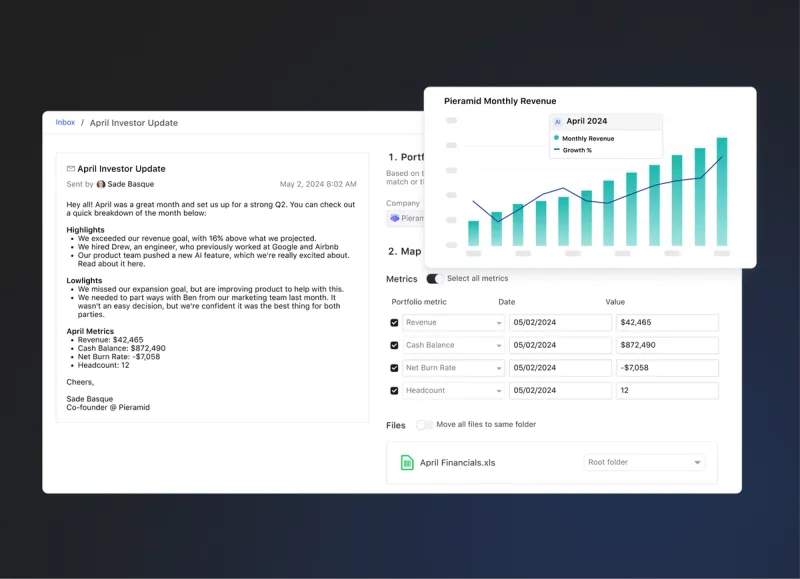Viewport: 800px width, 579px height.
Task: Enable Move all files to same folder
Action: click(425, 425)
